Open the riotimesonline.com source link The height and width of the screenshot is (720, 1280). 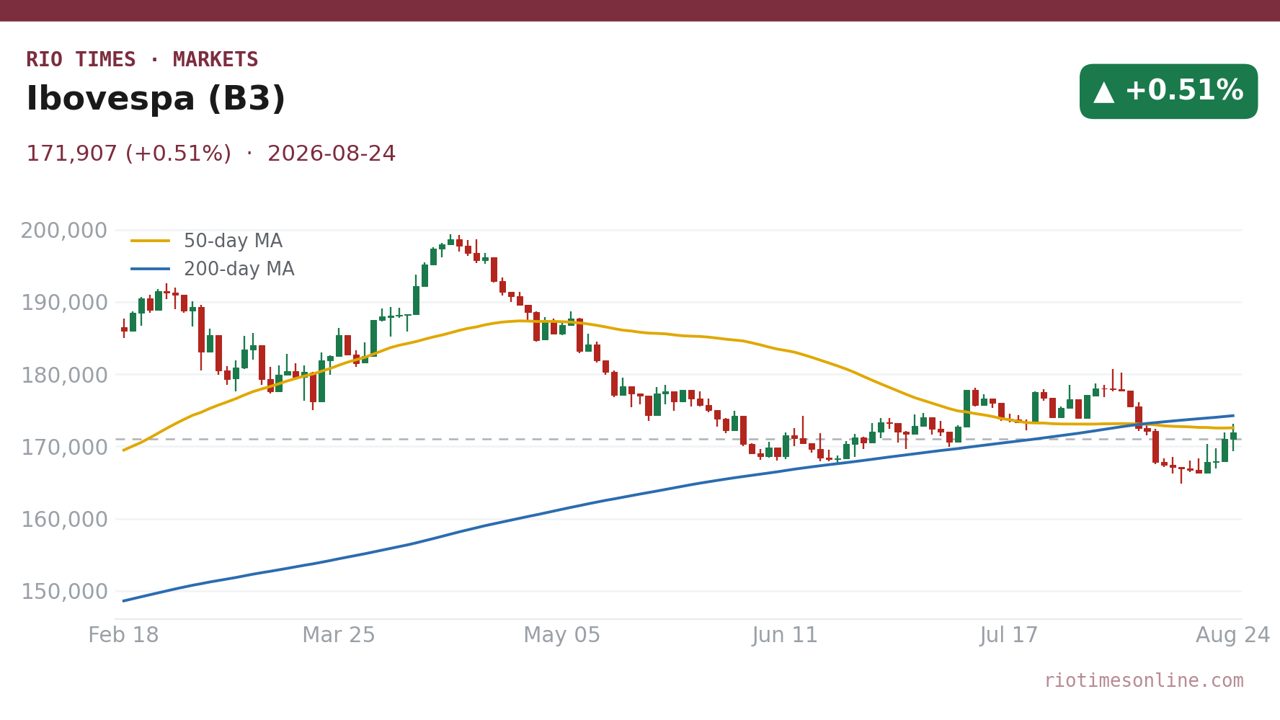tap(1144, 681)
